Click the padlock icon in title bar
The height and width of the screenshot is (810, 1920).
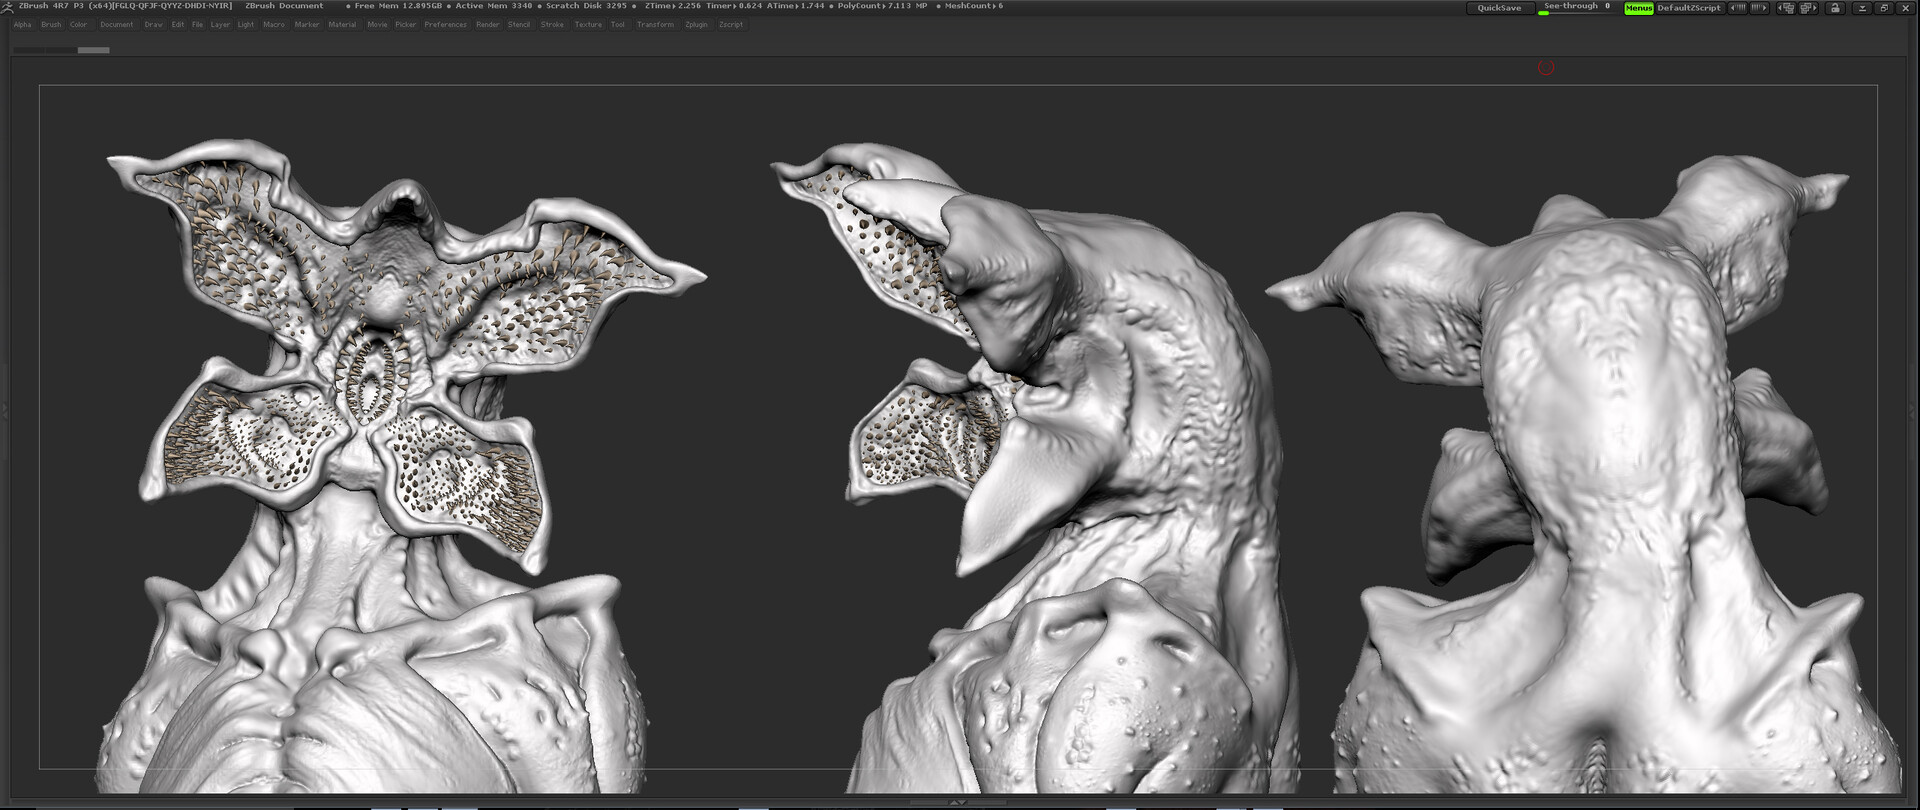coord(1835,8)
